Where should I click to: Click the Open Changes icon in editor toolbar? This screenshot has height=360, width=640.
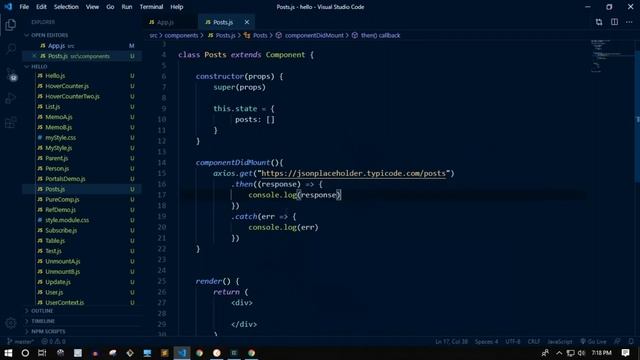pos(599,22)
